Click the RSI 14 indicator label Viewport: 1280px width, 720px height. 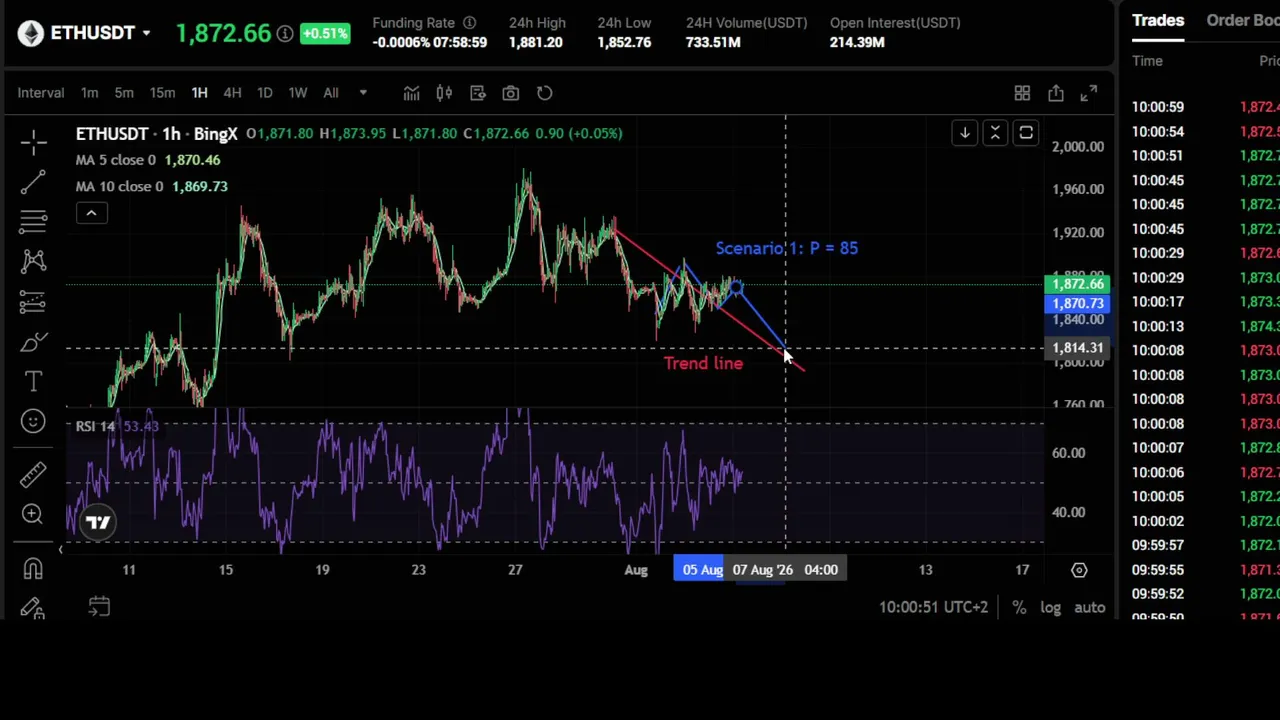[95, 426]
